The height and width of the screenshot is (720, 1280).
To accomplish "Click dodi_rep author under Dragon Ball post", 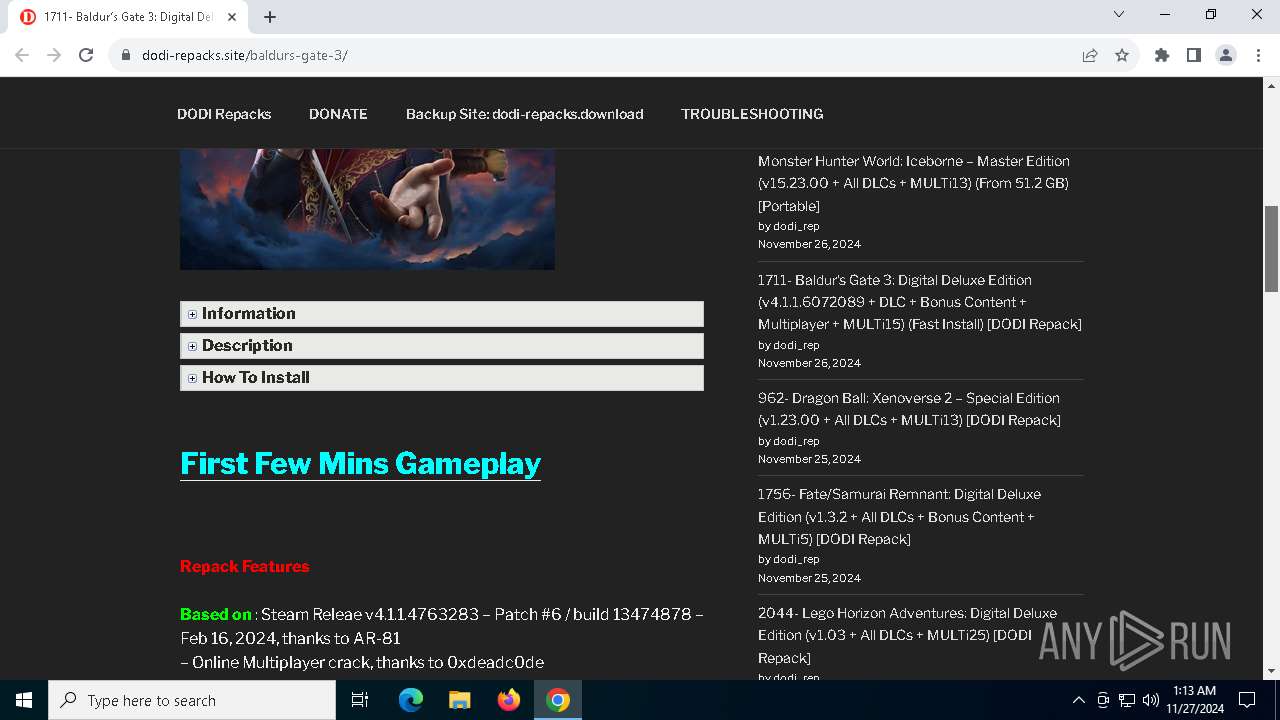I will tap(796, 441).
